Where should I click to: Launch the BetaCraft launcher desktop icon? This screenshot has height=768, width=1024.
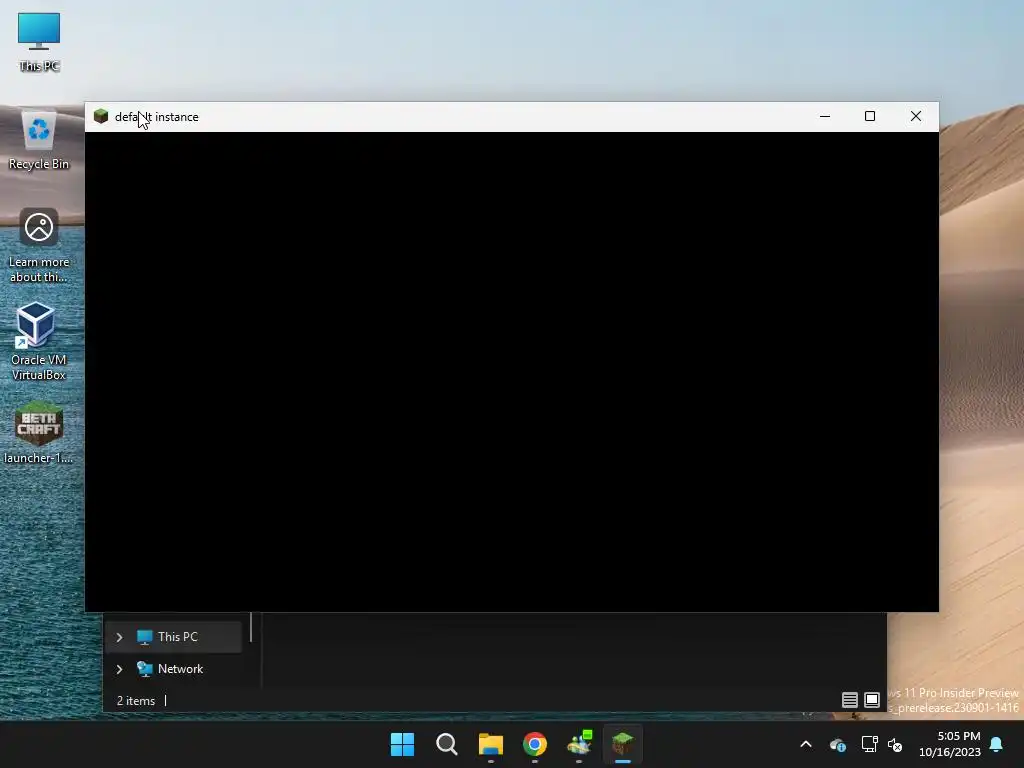[x=39, y=432]
